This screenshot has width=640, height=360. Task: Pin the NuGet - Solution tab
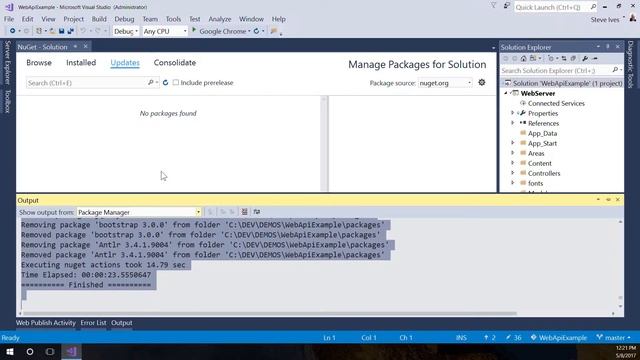(76, 47)
